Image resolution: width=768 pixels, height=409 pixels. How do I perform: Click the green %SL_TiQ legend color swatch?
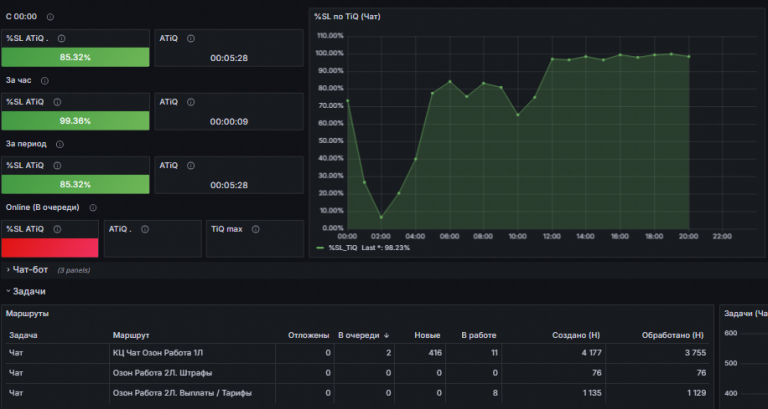320,248
